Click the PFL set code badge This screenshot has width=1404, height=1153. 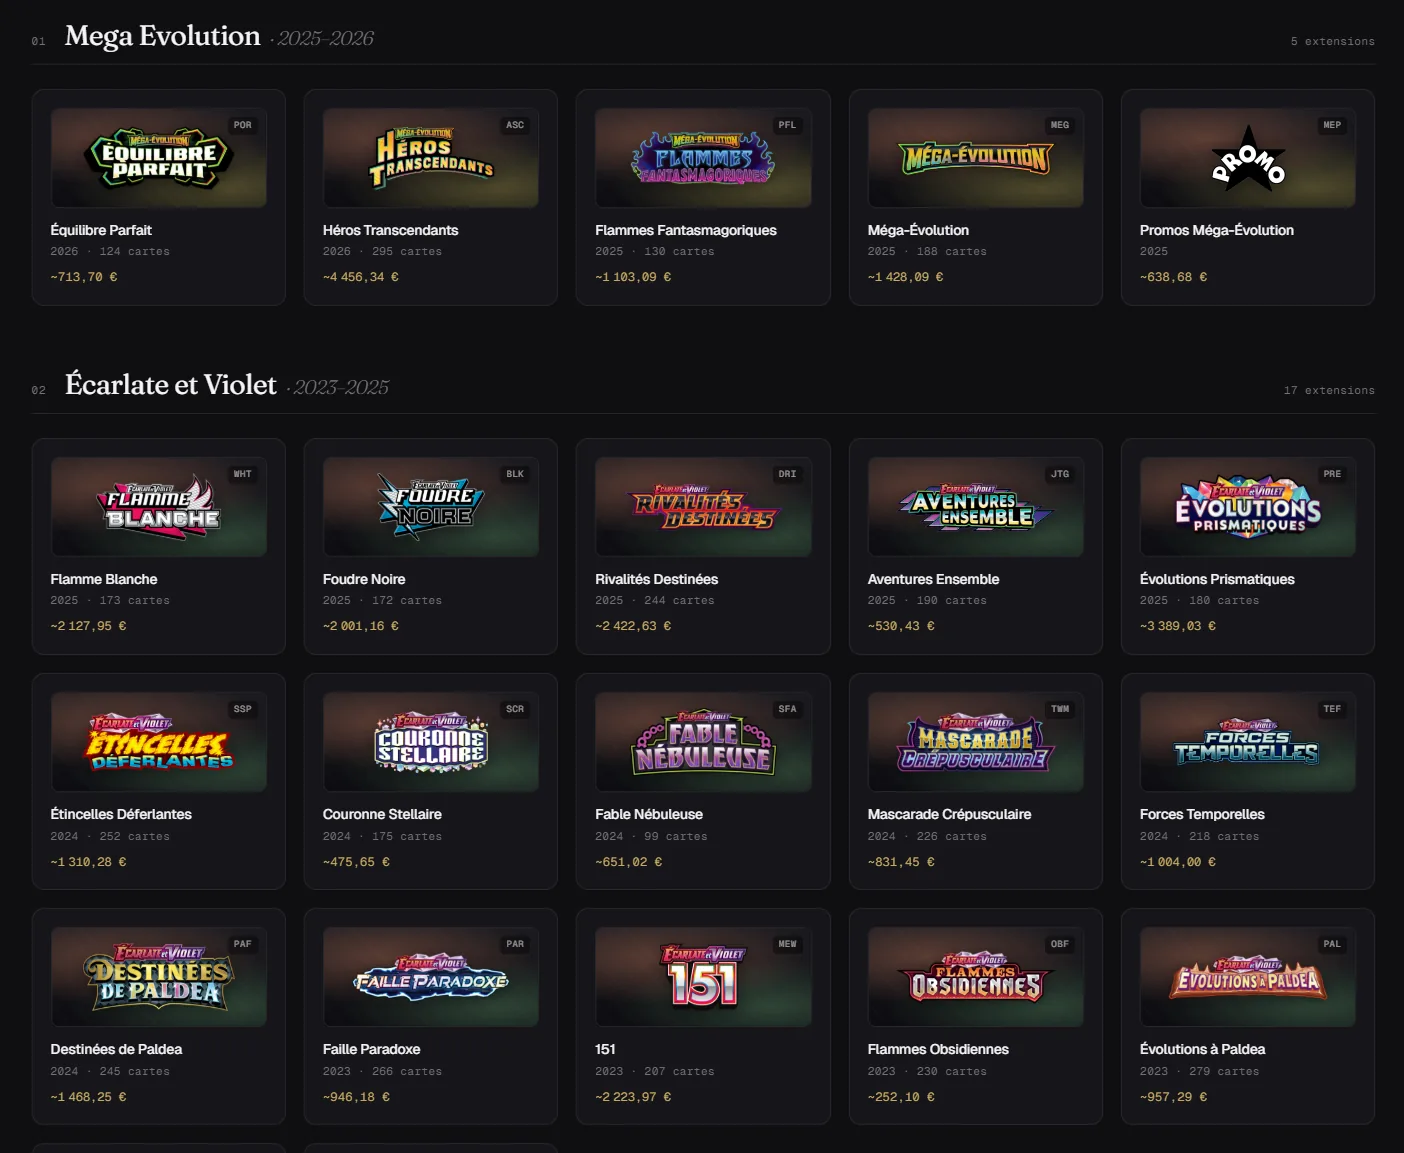pyautogui.click(x=788, y=125)
